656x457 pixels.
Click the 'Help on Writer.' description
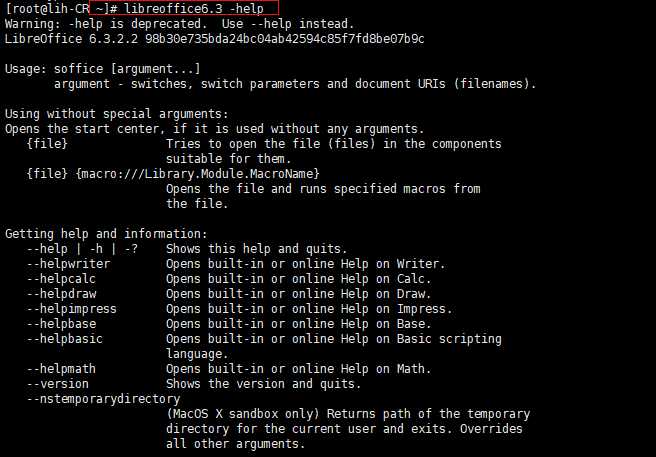click(305, 264)
